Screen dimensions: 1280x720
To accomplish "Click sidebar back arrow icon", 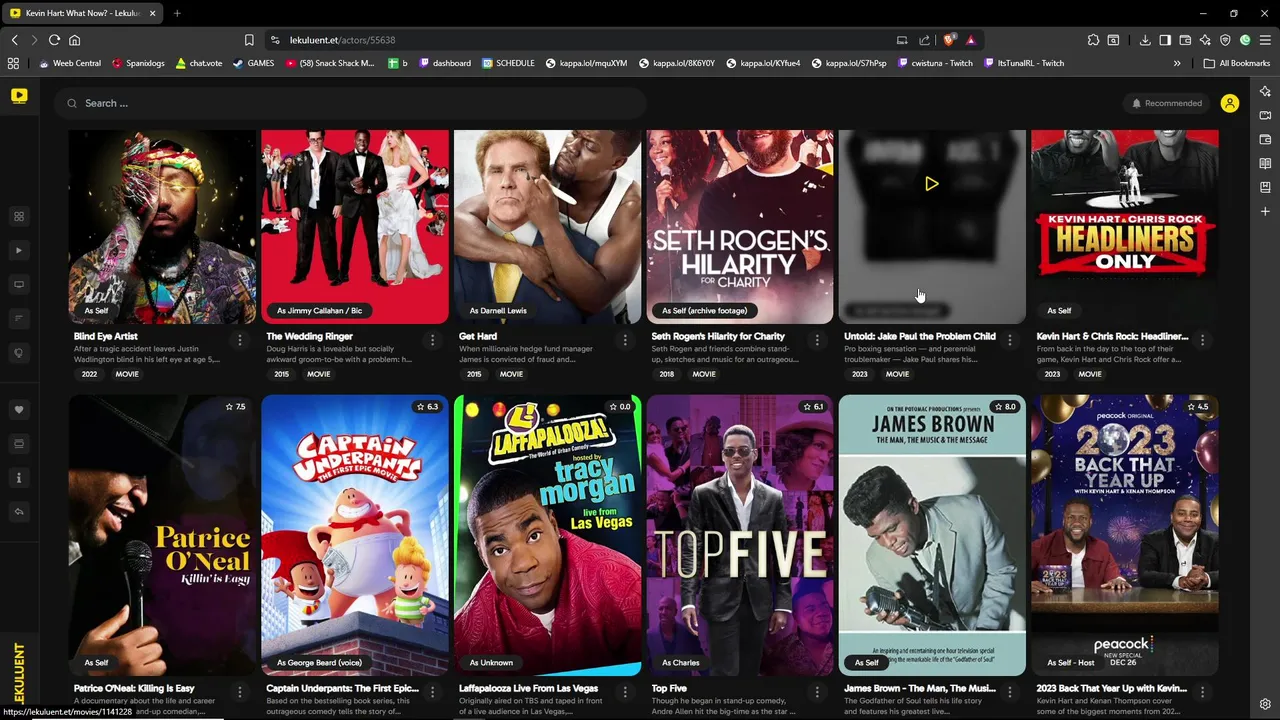I will 18,512.
